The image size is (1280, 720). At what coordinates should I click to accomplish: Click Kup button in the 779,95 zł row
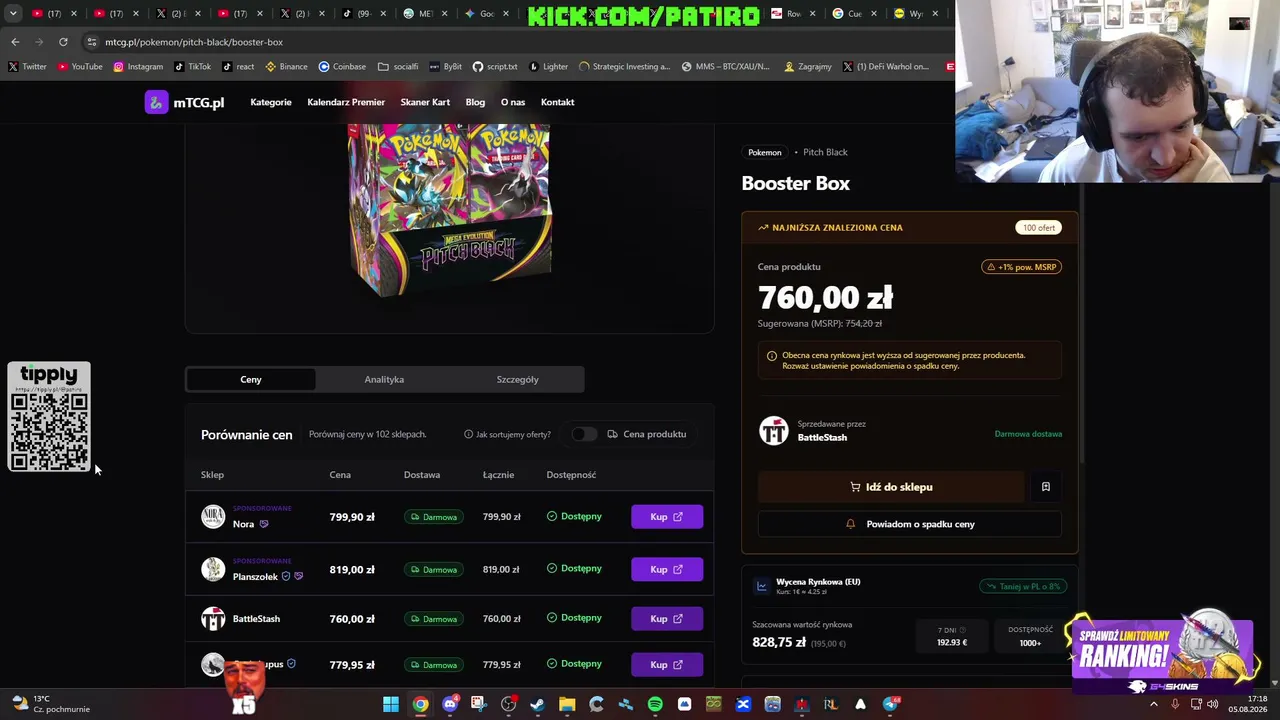667,665
